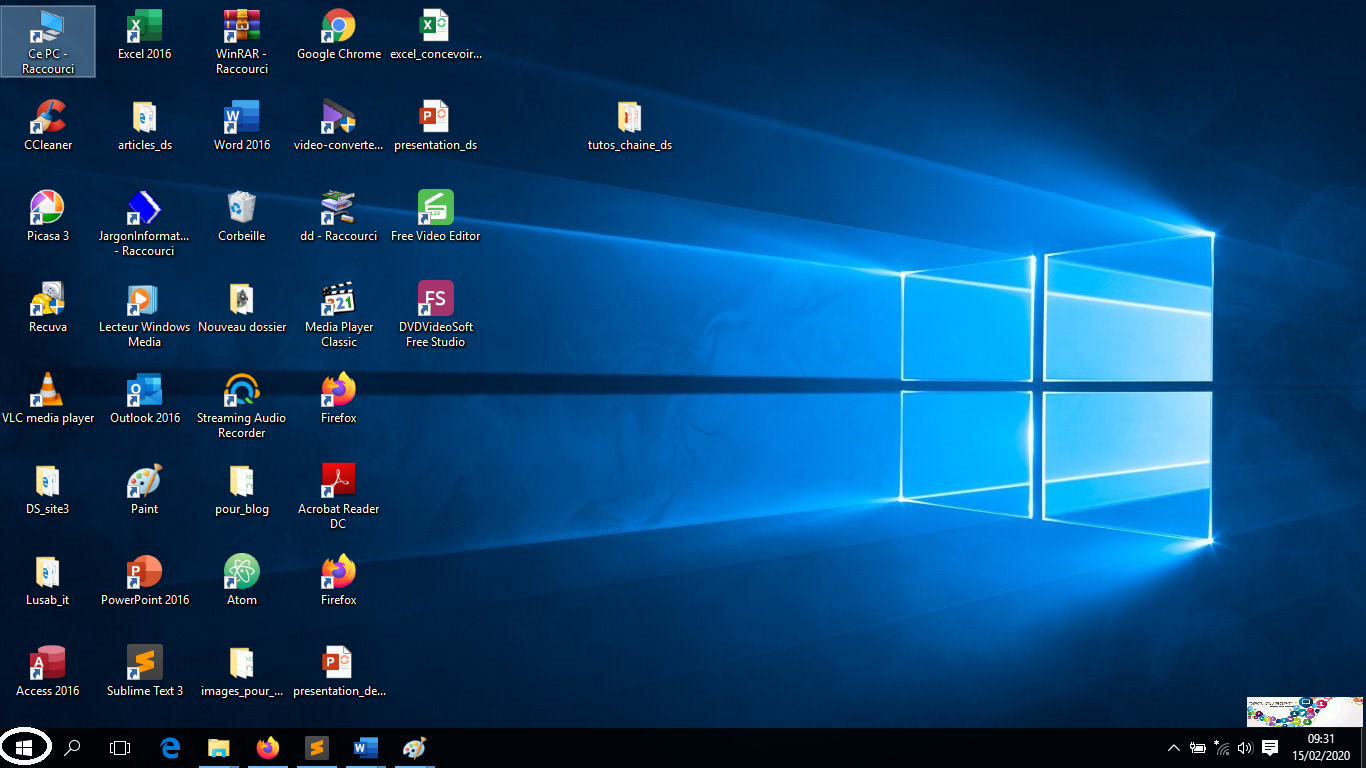Select the Picasa 3 shortcut
Image resolution: width=1366 pixels, height=768 pixels.
48,217
